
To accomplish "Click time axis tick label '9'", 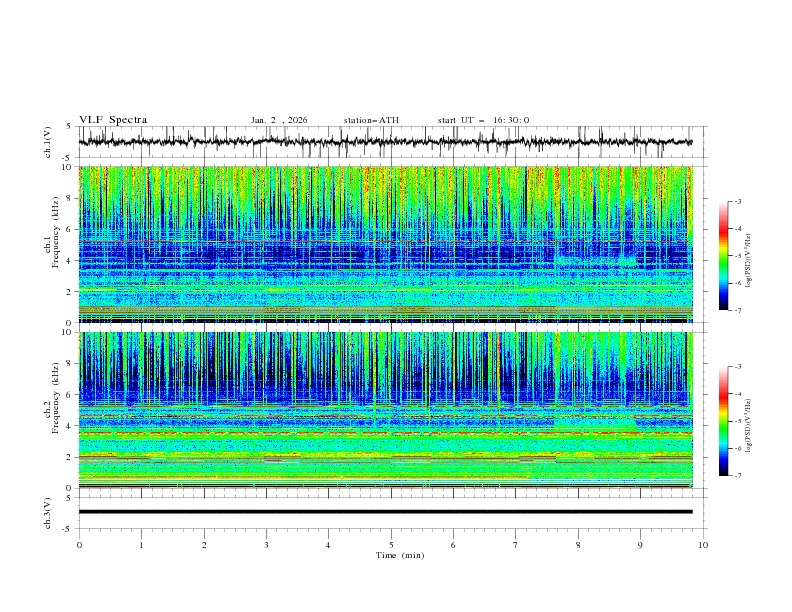I will click(640, 545).
